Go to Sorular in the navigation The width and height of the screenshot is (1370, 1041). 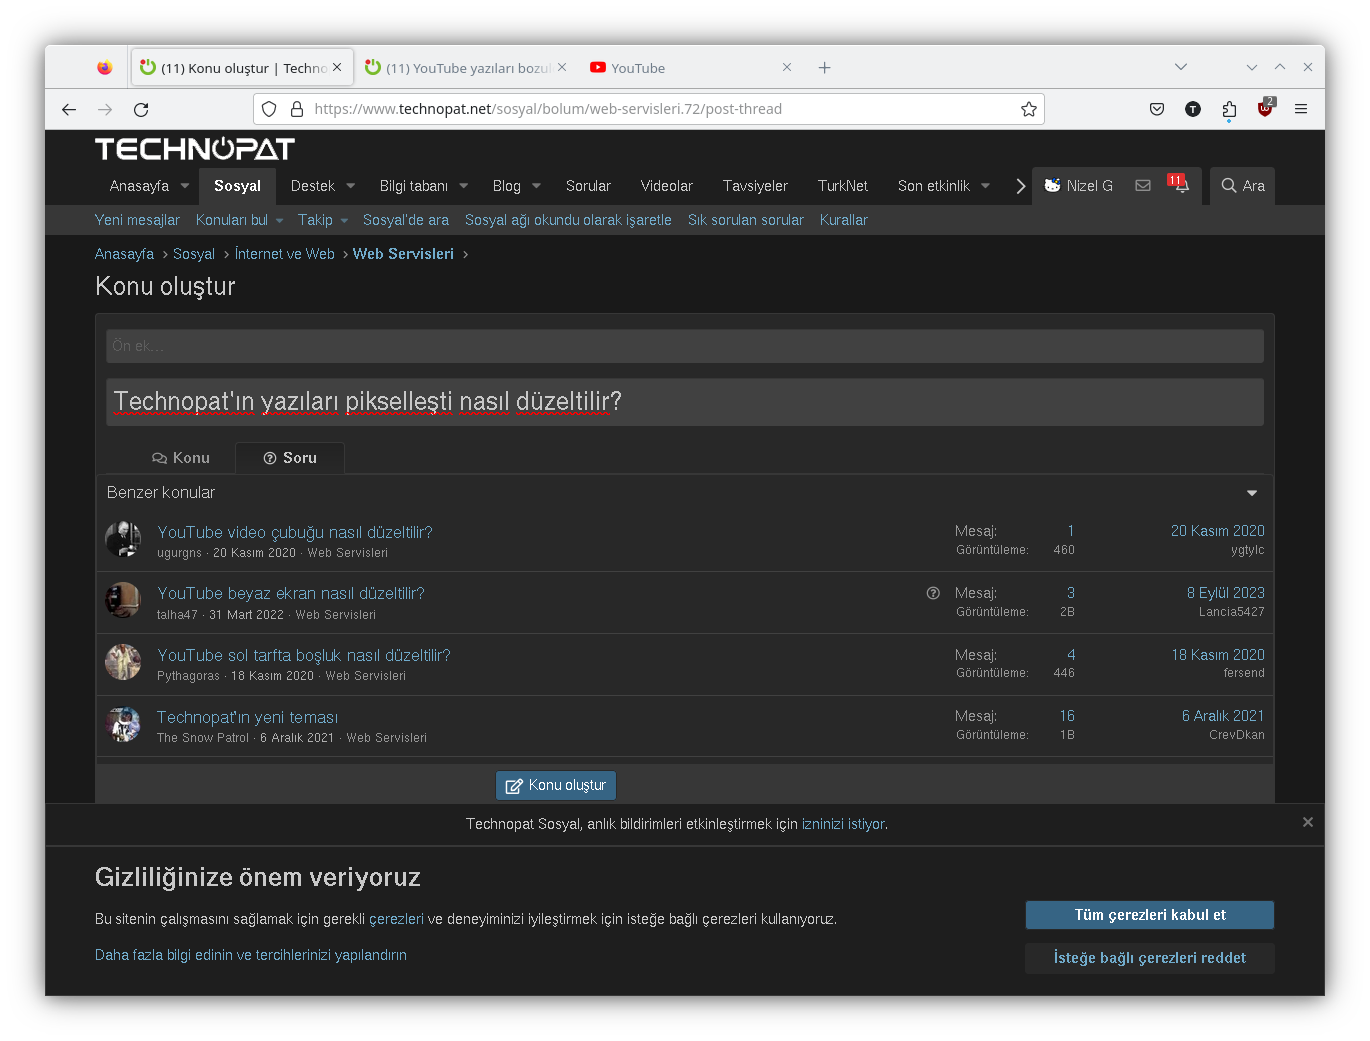[588, 186]
